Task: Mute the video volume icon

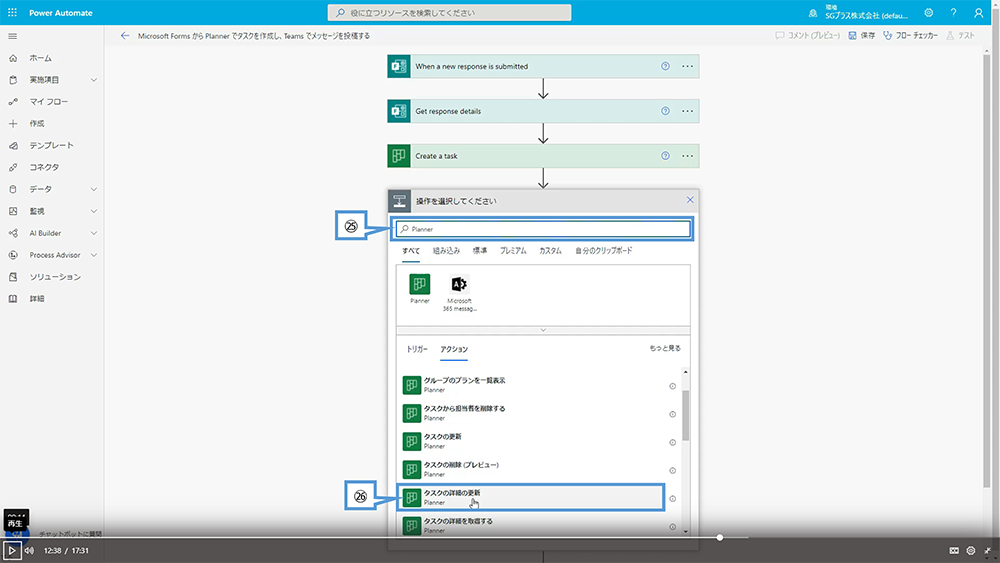Action: click(x=29, y=550)
